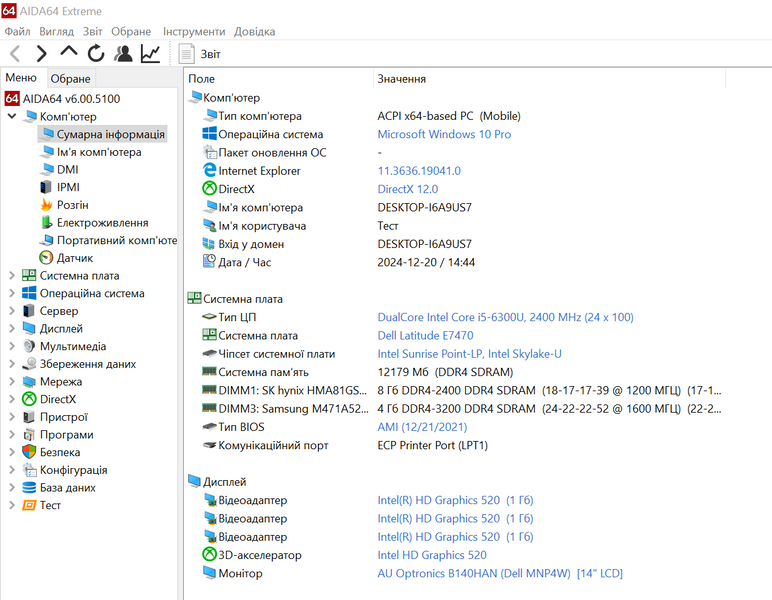Screen dimensions: 772x600
Task: Expand the Сервер tree node
Action: pos(12,311)
